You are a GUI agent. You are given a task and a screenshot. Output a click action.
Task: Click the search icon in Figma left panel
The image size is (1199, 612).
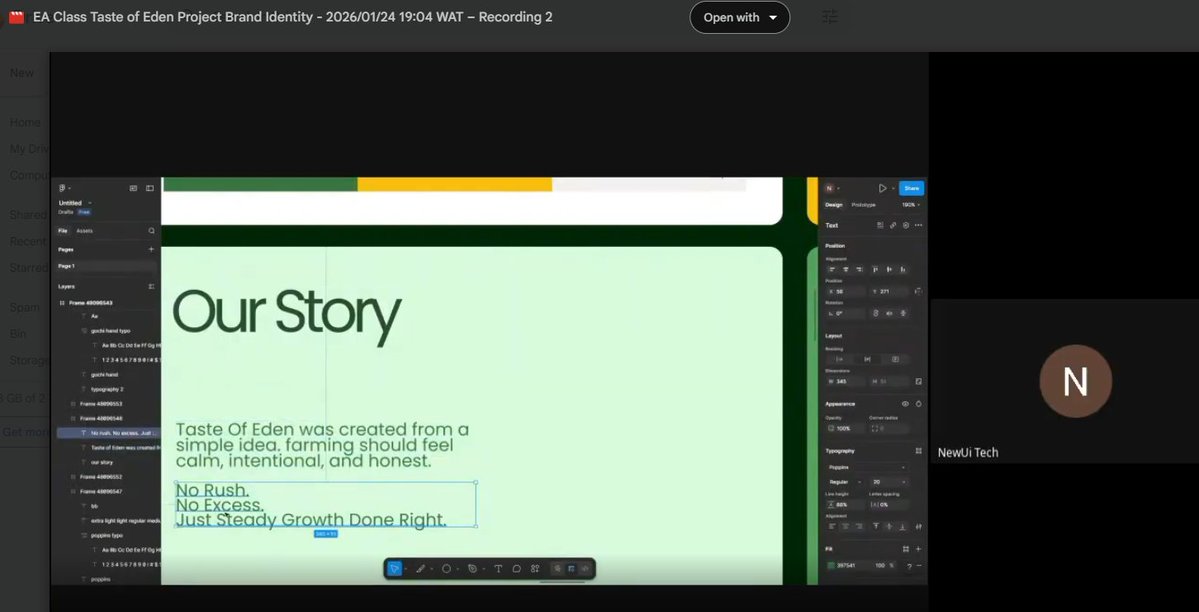tap(151, 230)
